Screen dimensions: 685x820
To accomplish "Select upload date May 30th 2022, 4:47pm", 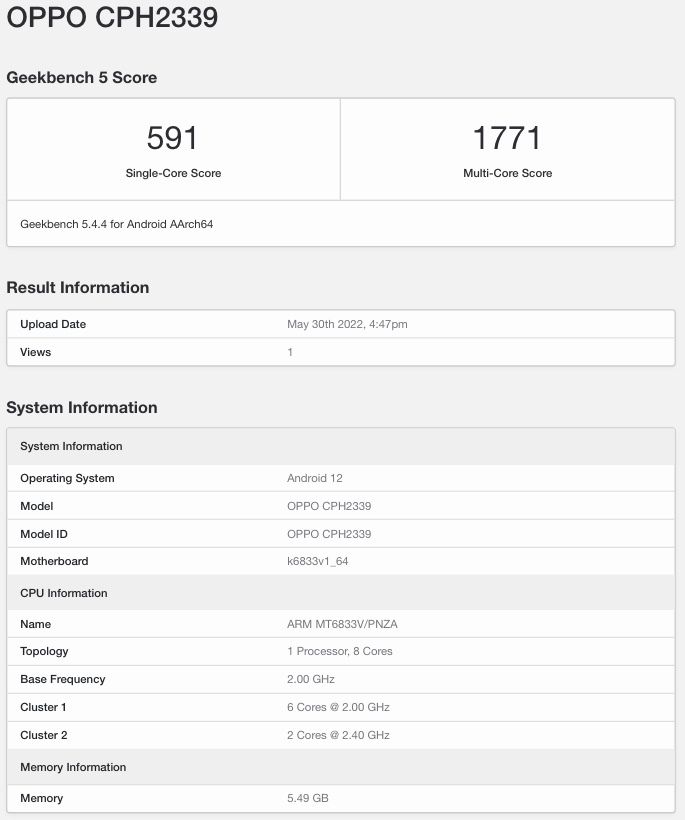I will click(x=347, y=324).
